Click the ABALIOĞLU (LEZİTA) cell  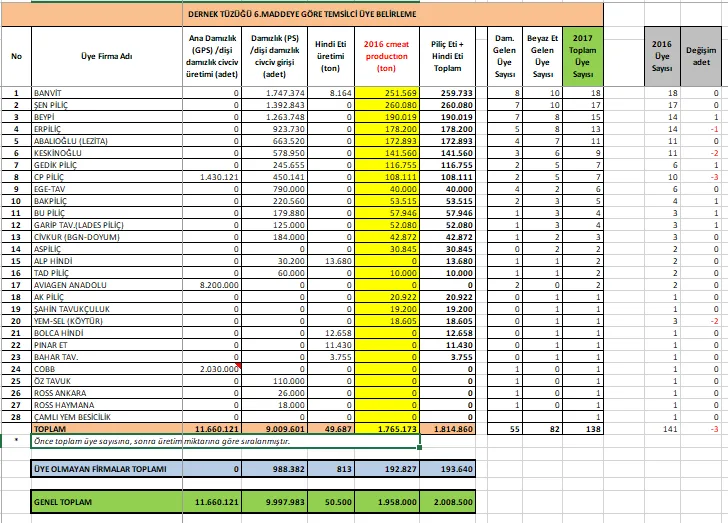coord(107,141)
